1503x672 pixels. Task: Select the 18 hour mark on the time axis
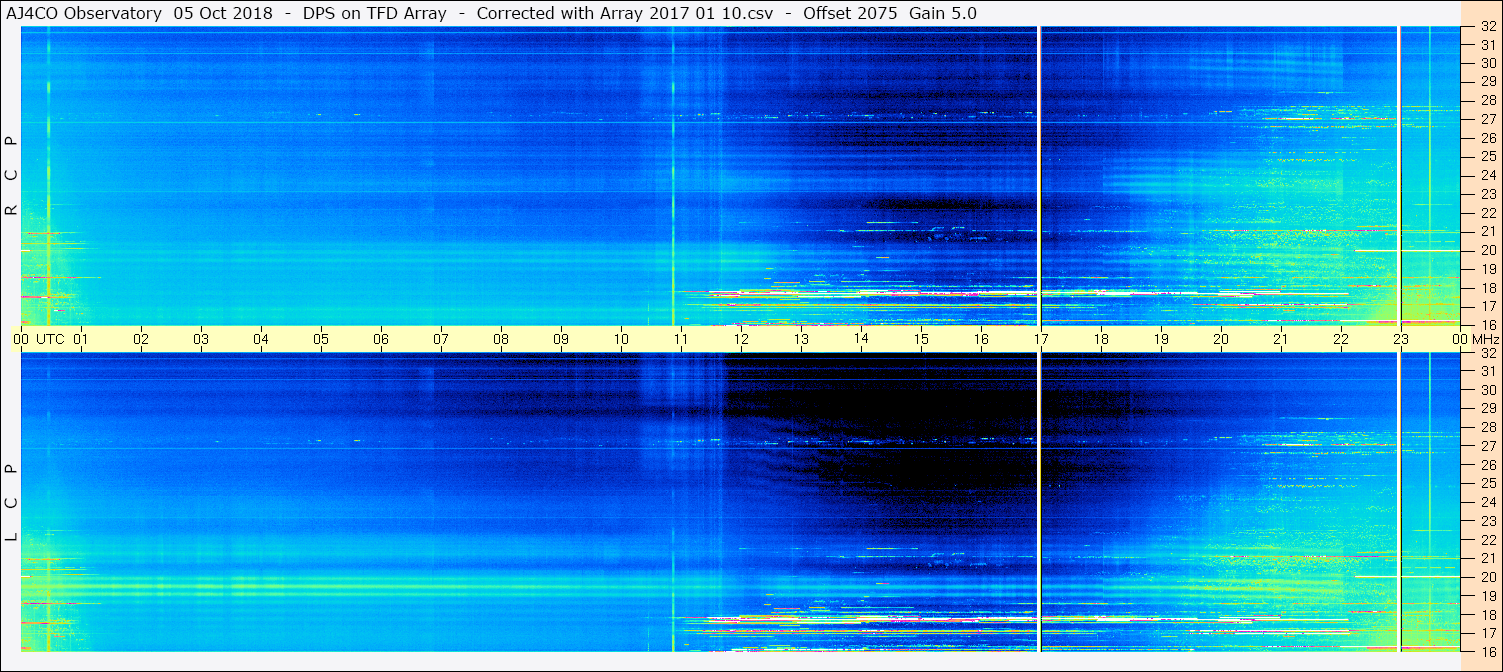1101,339
